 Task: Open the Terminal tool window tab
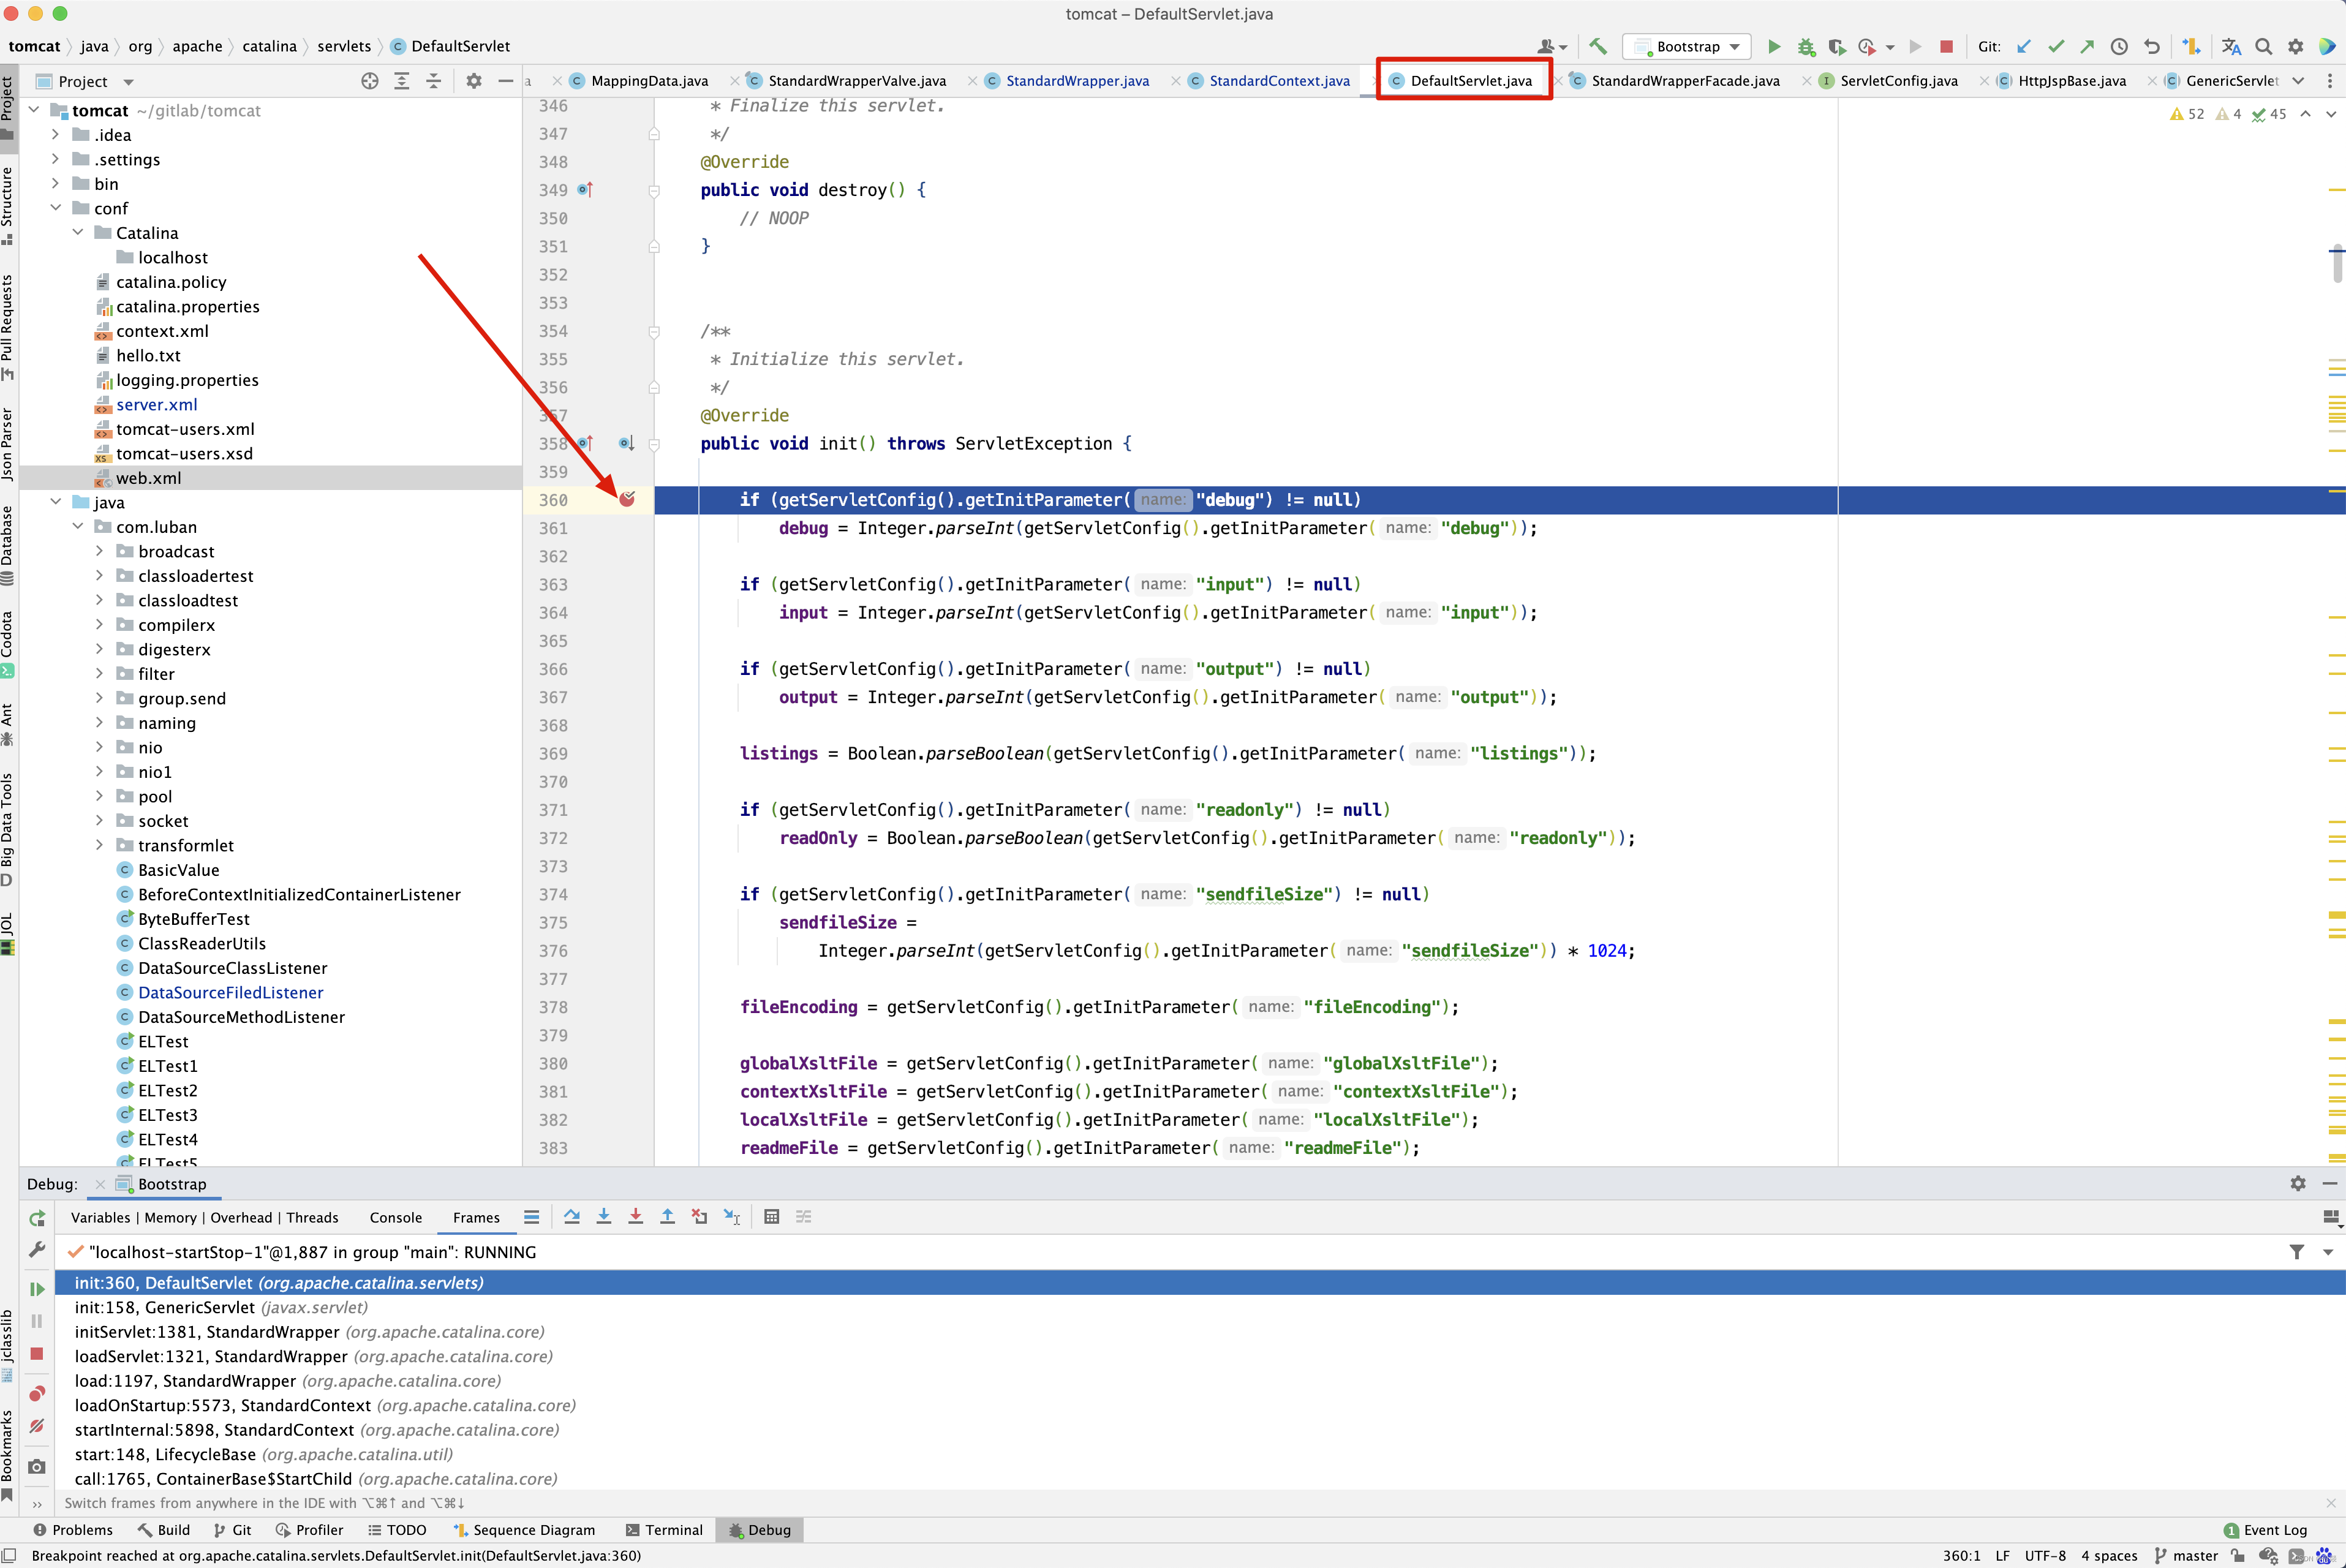point(664,1530)
